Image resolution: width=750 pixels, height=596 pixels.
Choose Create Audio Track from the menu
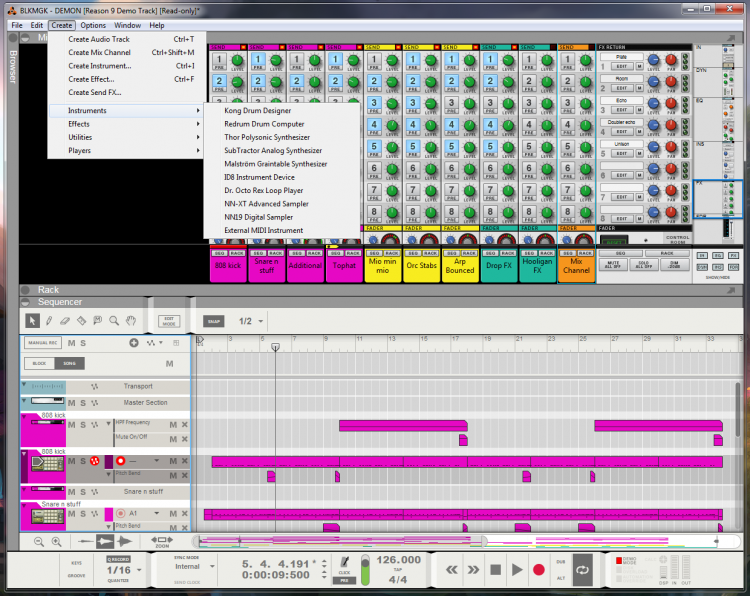[126, 39]
